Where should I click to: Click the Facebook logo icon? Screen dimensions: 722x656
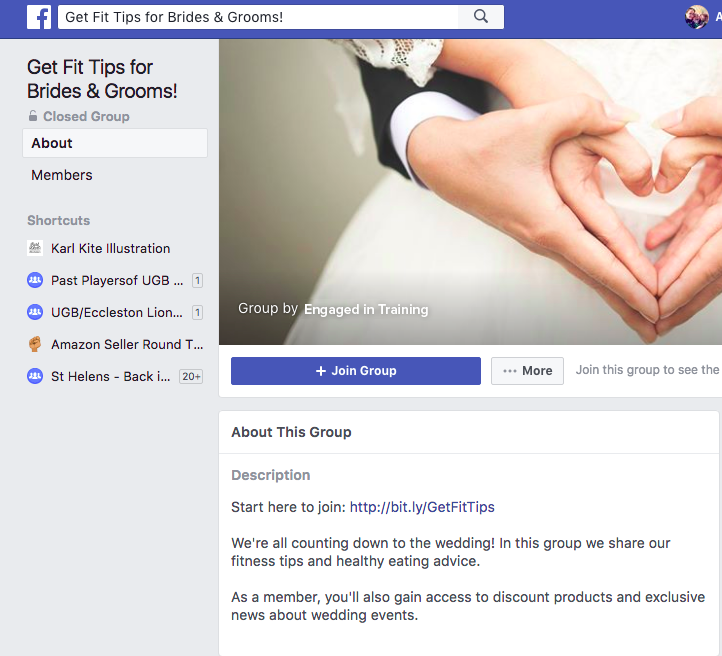coord(39,17)
